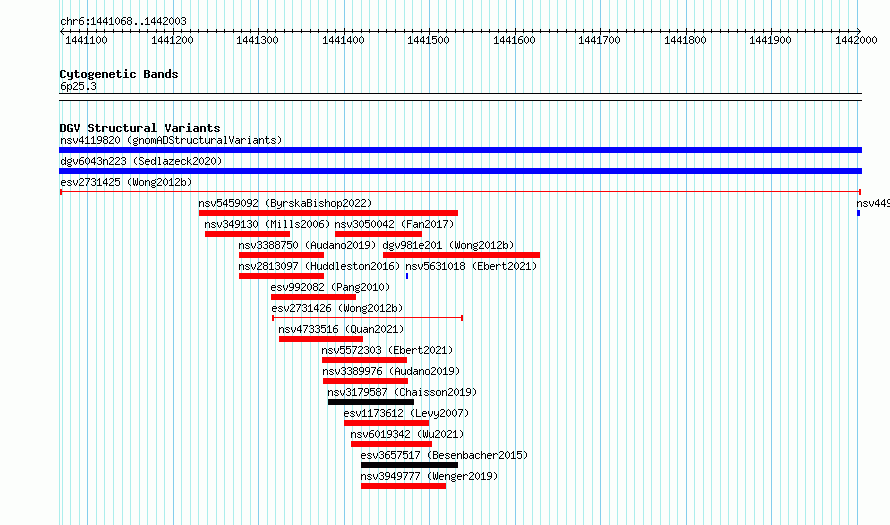This screenshot has height=525, width=890.
Task: Select the 6p25.3 cytogenetic band label
Action: tap(78, 86)
